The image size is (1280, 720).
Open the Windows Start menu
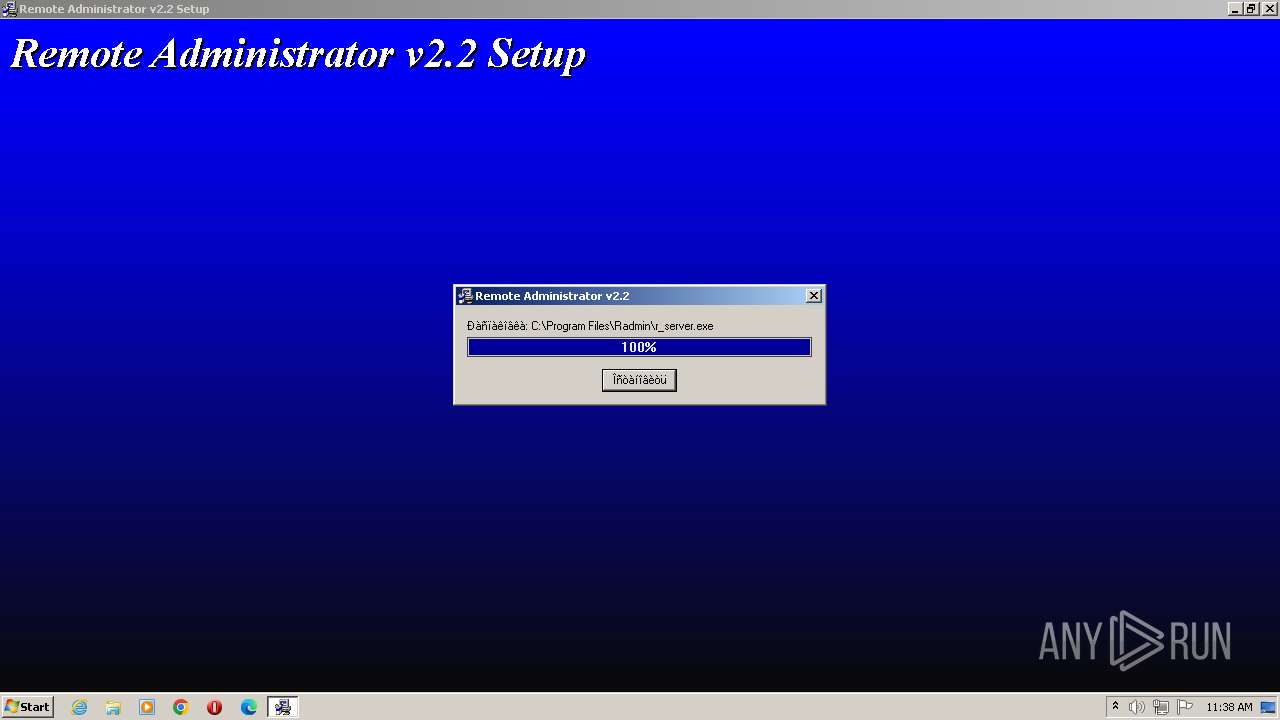click(x=27, y=707)
